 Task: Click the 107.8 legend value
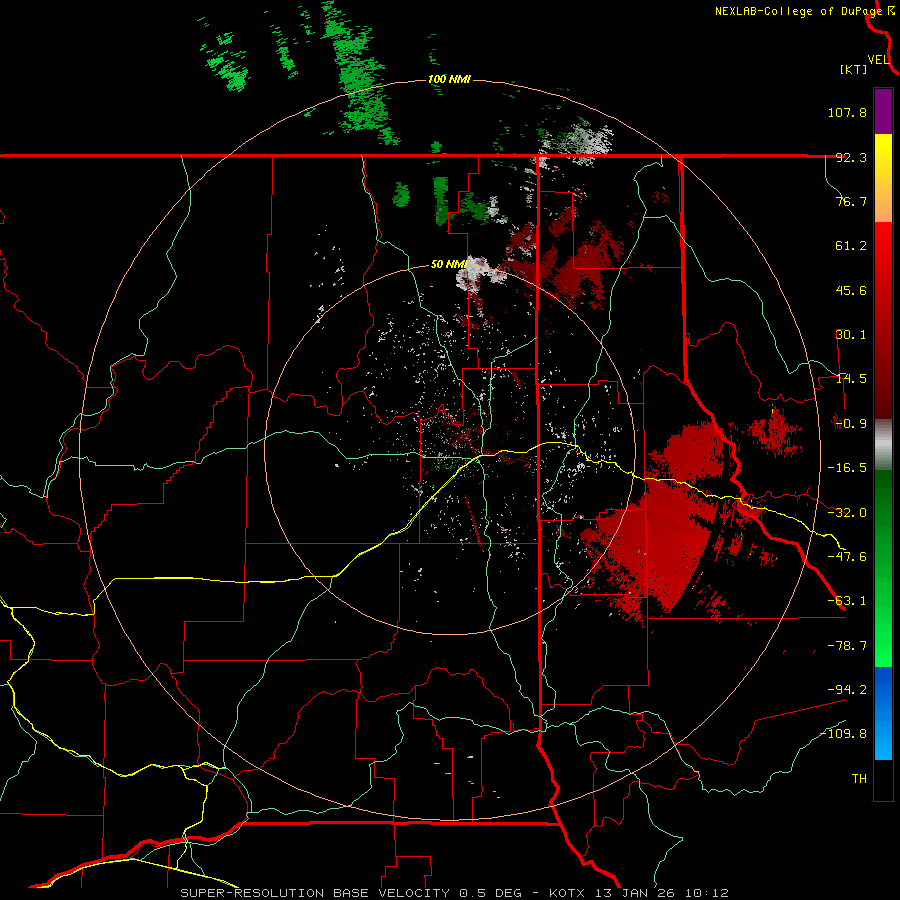pyautogui.click(x=847, y=112)
